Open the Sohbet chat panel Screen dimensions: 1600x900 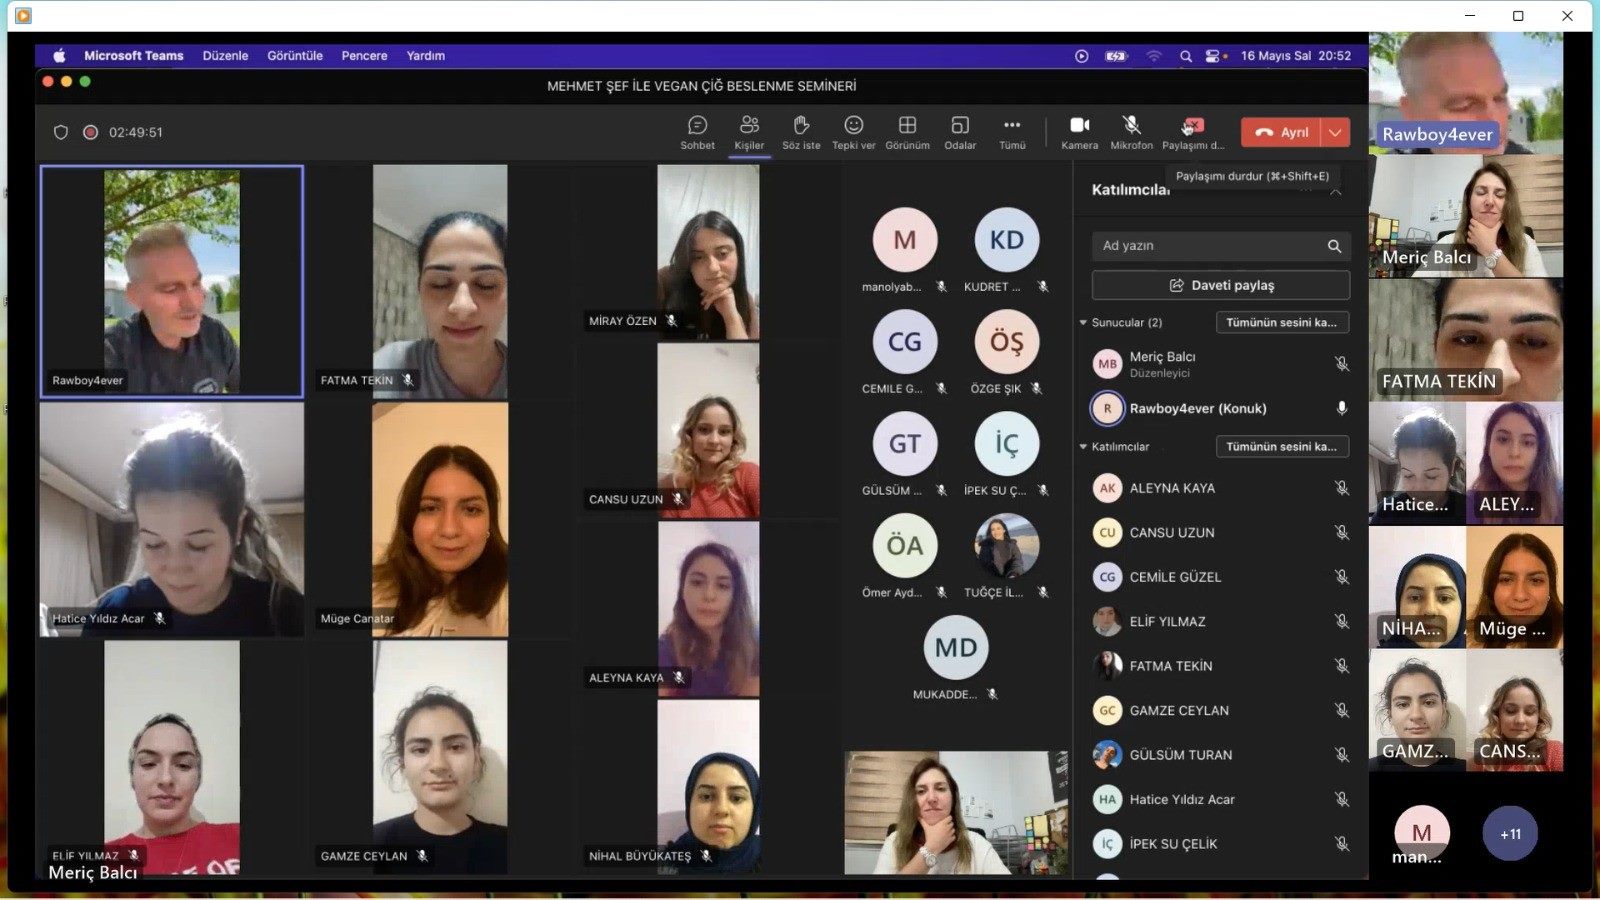point(697,132)
